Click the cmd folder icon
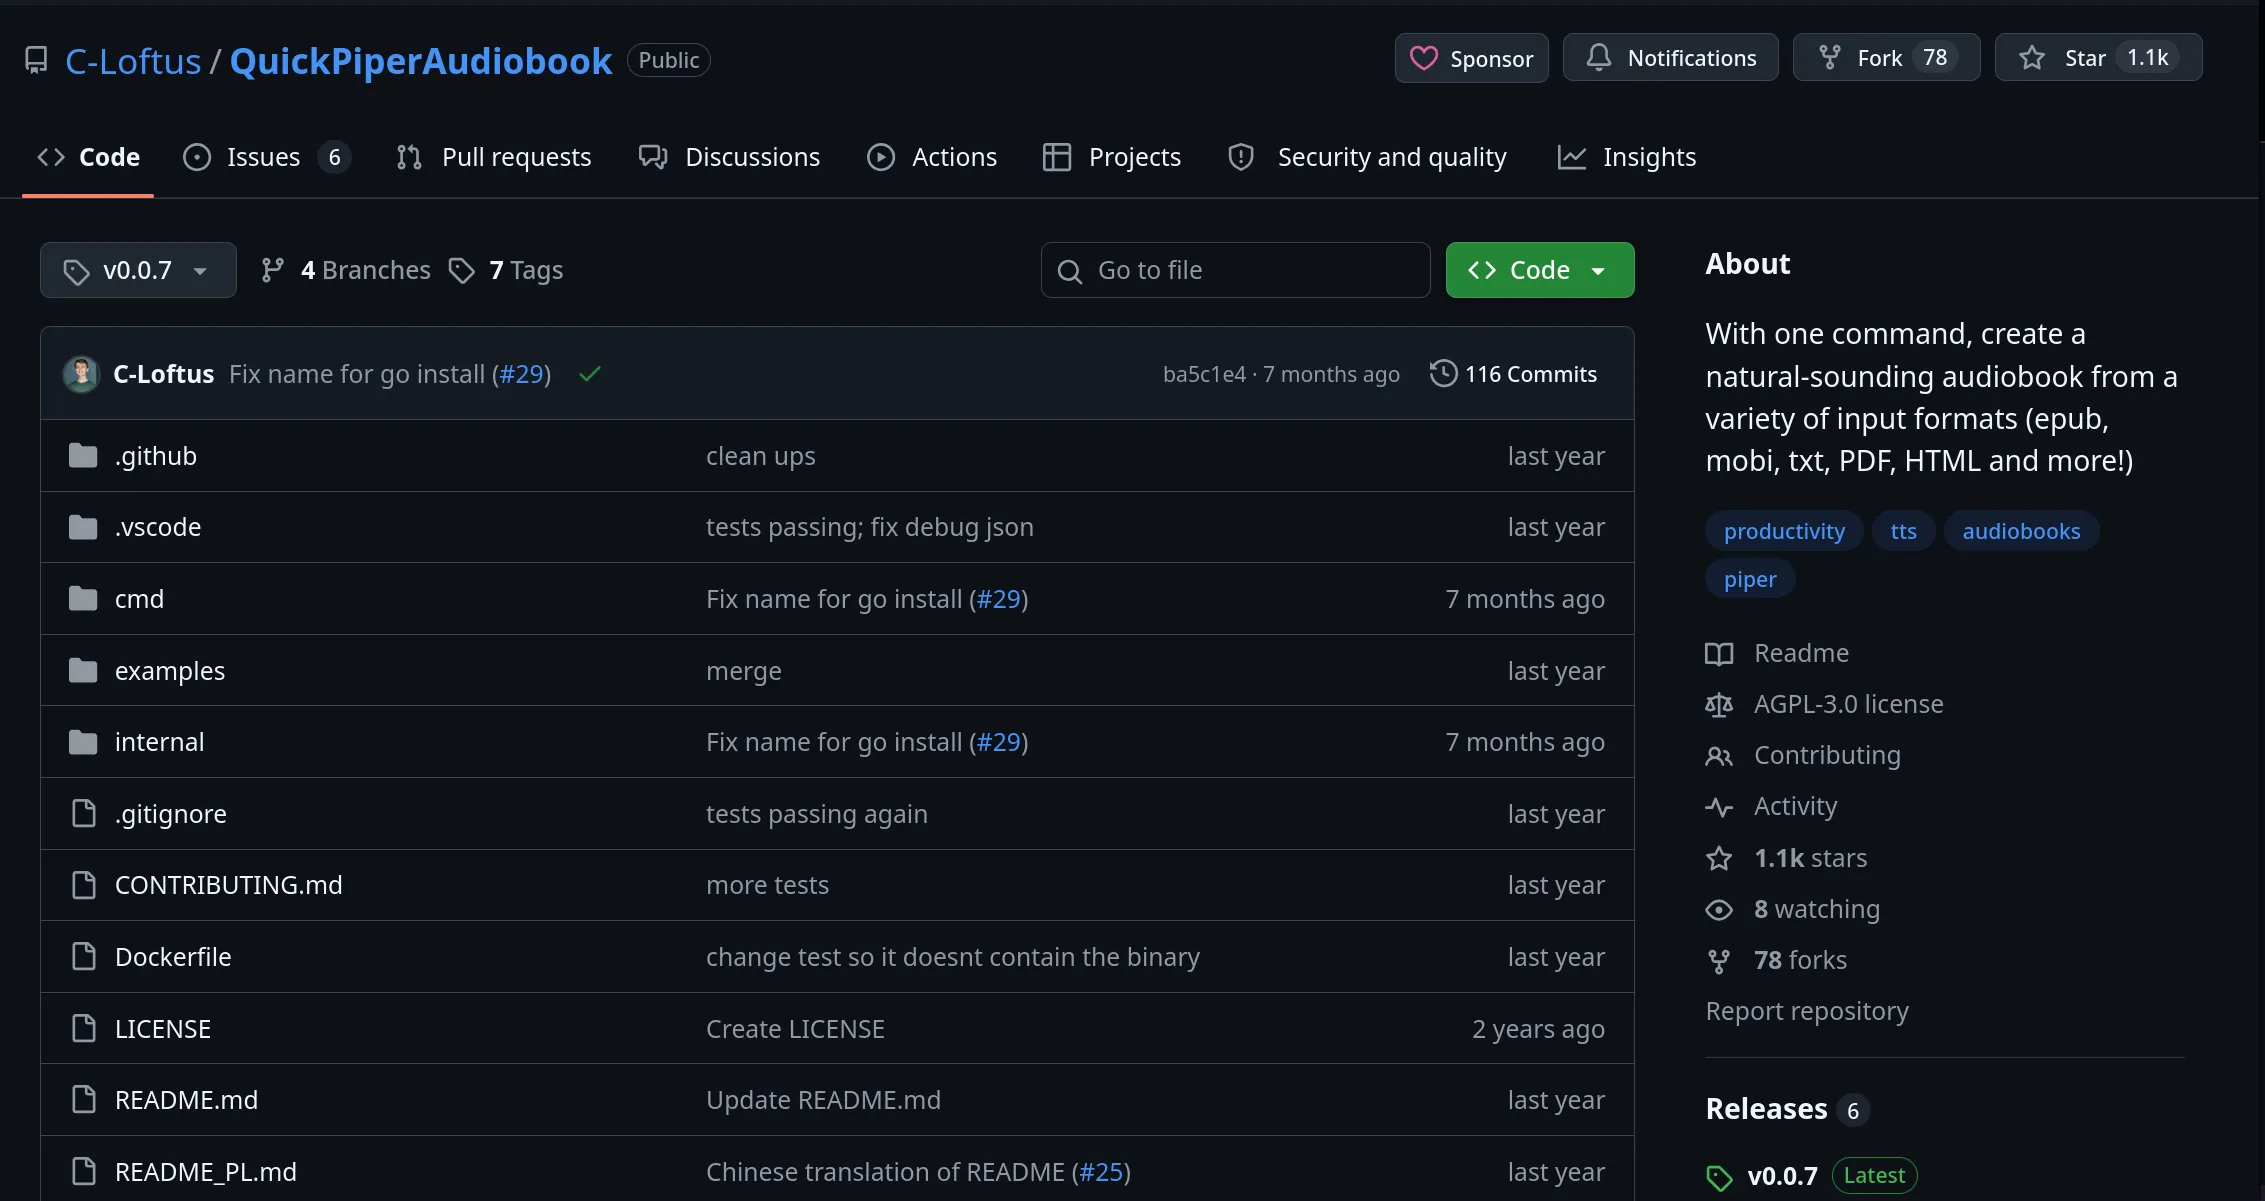 (83, 599)
